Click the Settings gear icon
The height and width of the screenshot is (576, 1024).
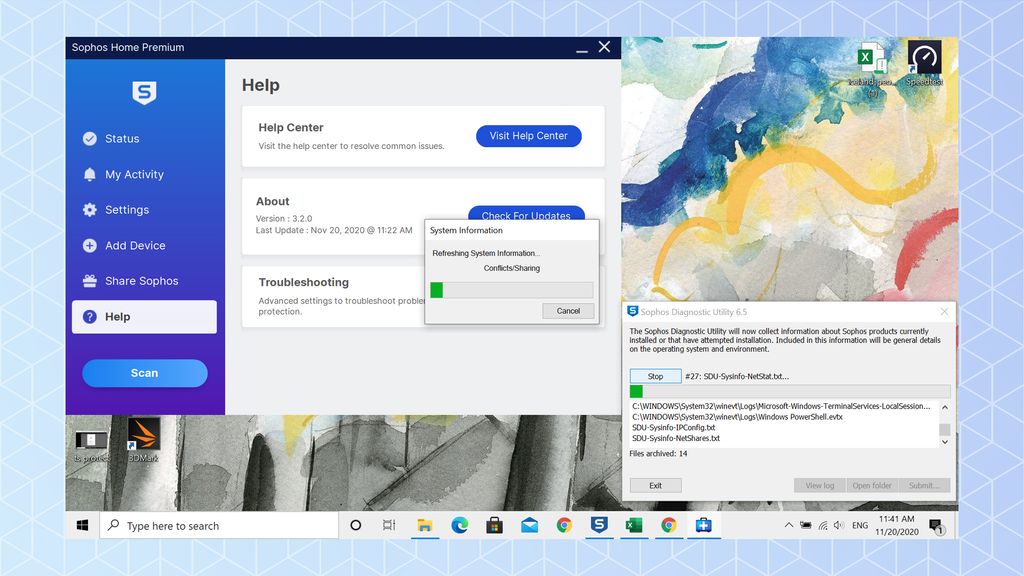coord(91,210)
